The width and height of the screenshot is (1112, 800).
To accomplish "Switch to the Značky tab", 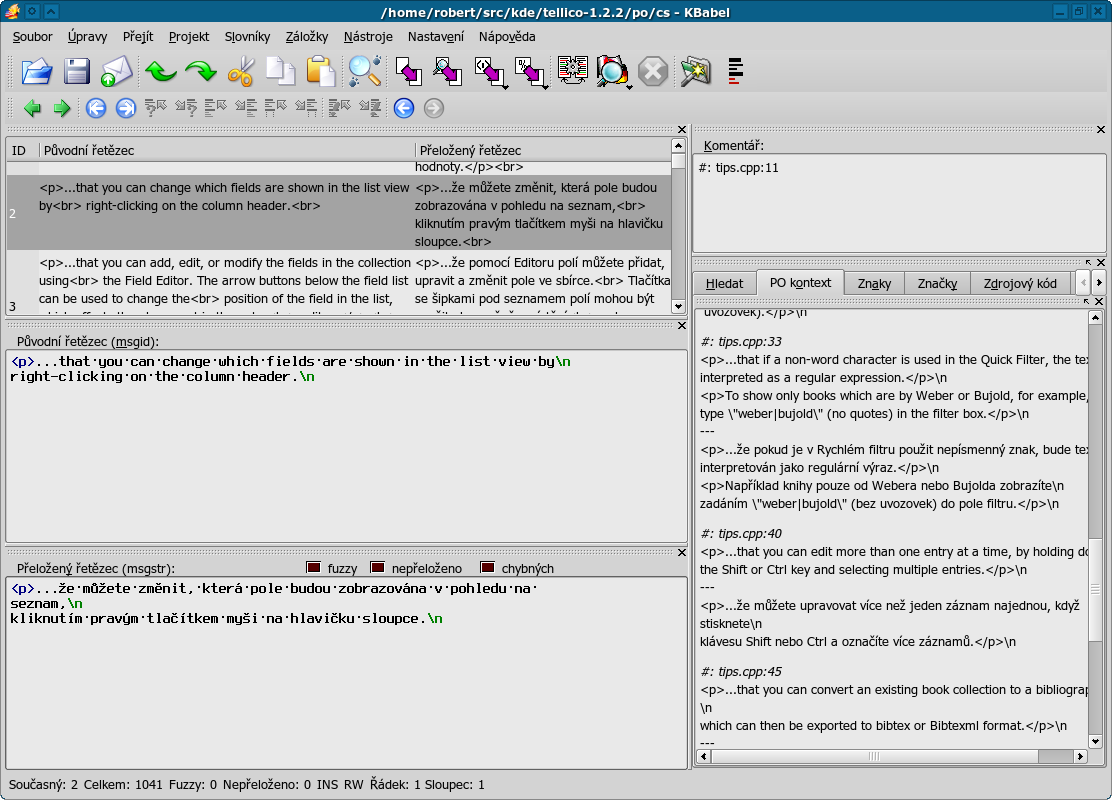I will coord(937,284).
